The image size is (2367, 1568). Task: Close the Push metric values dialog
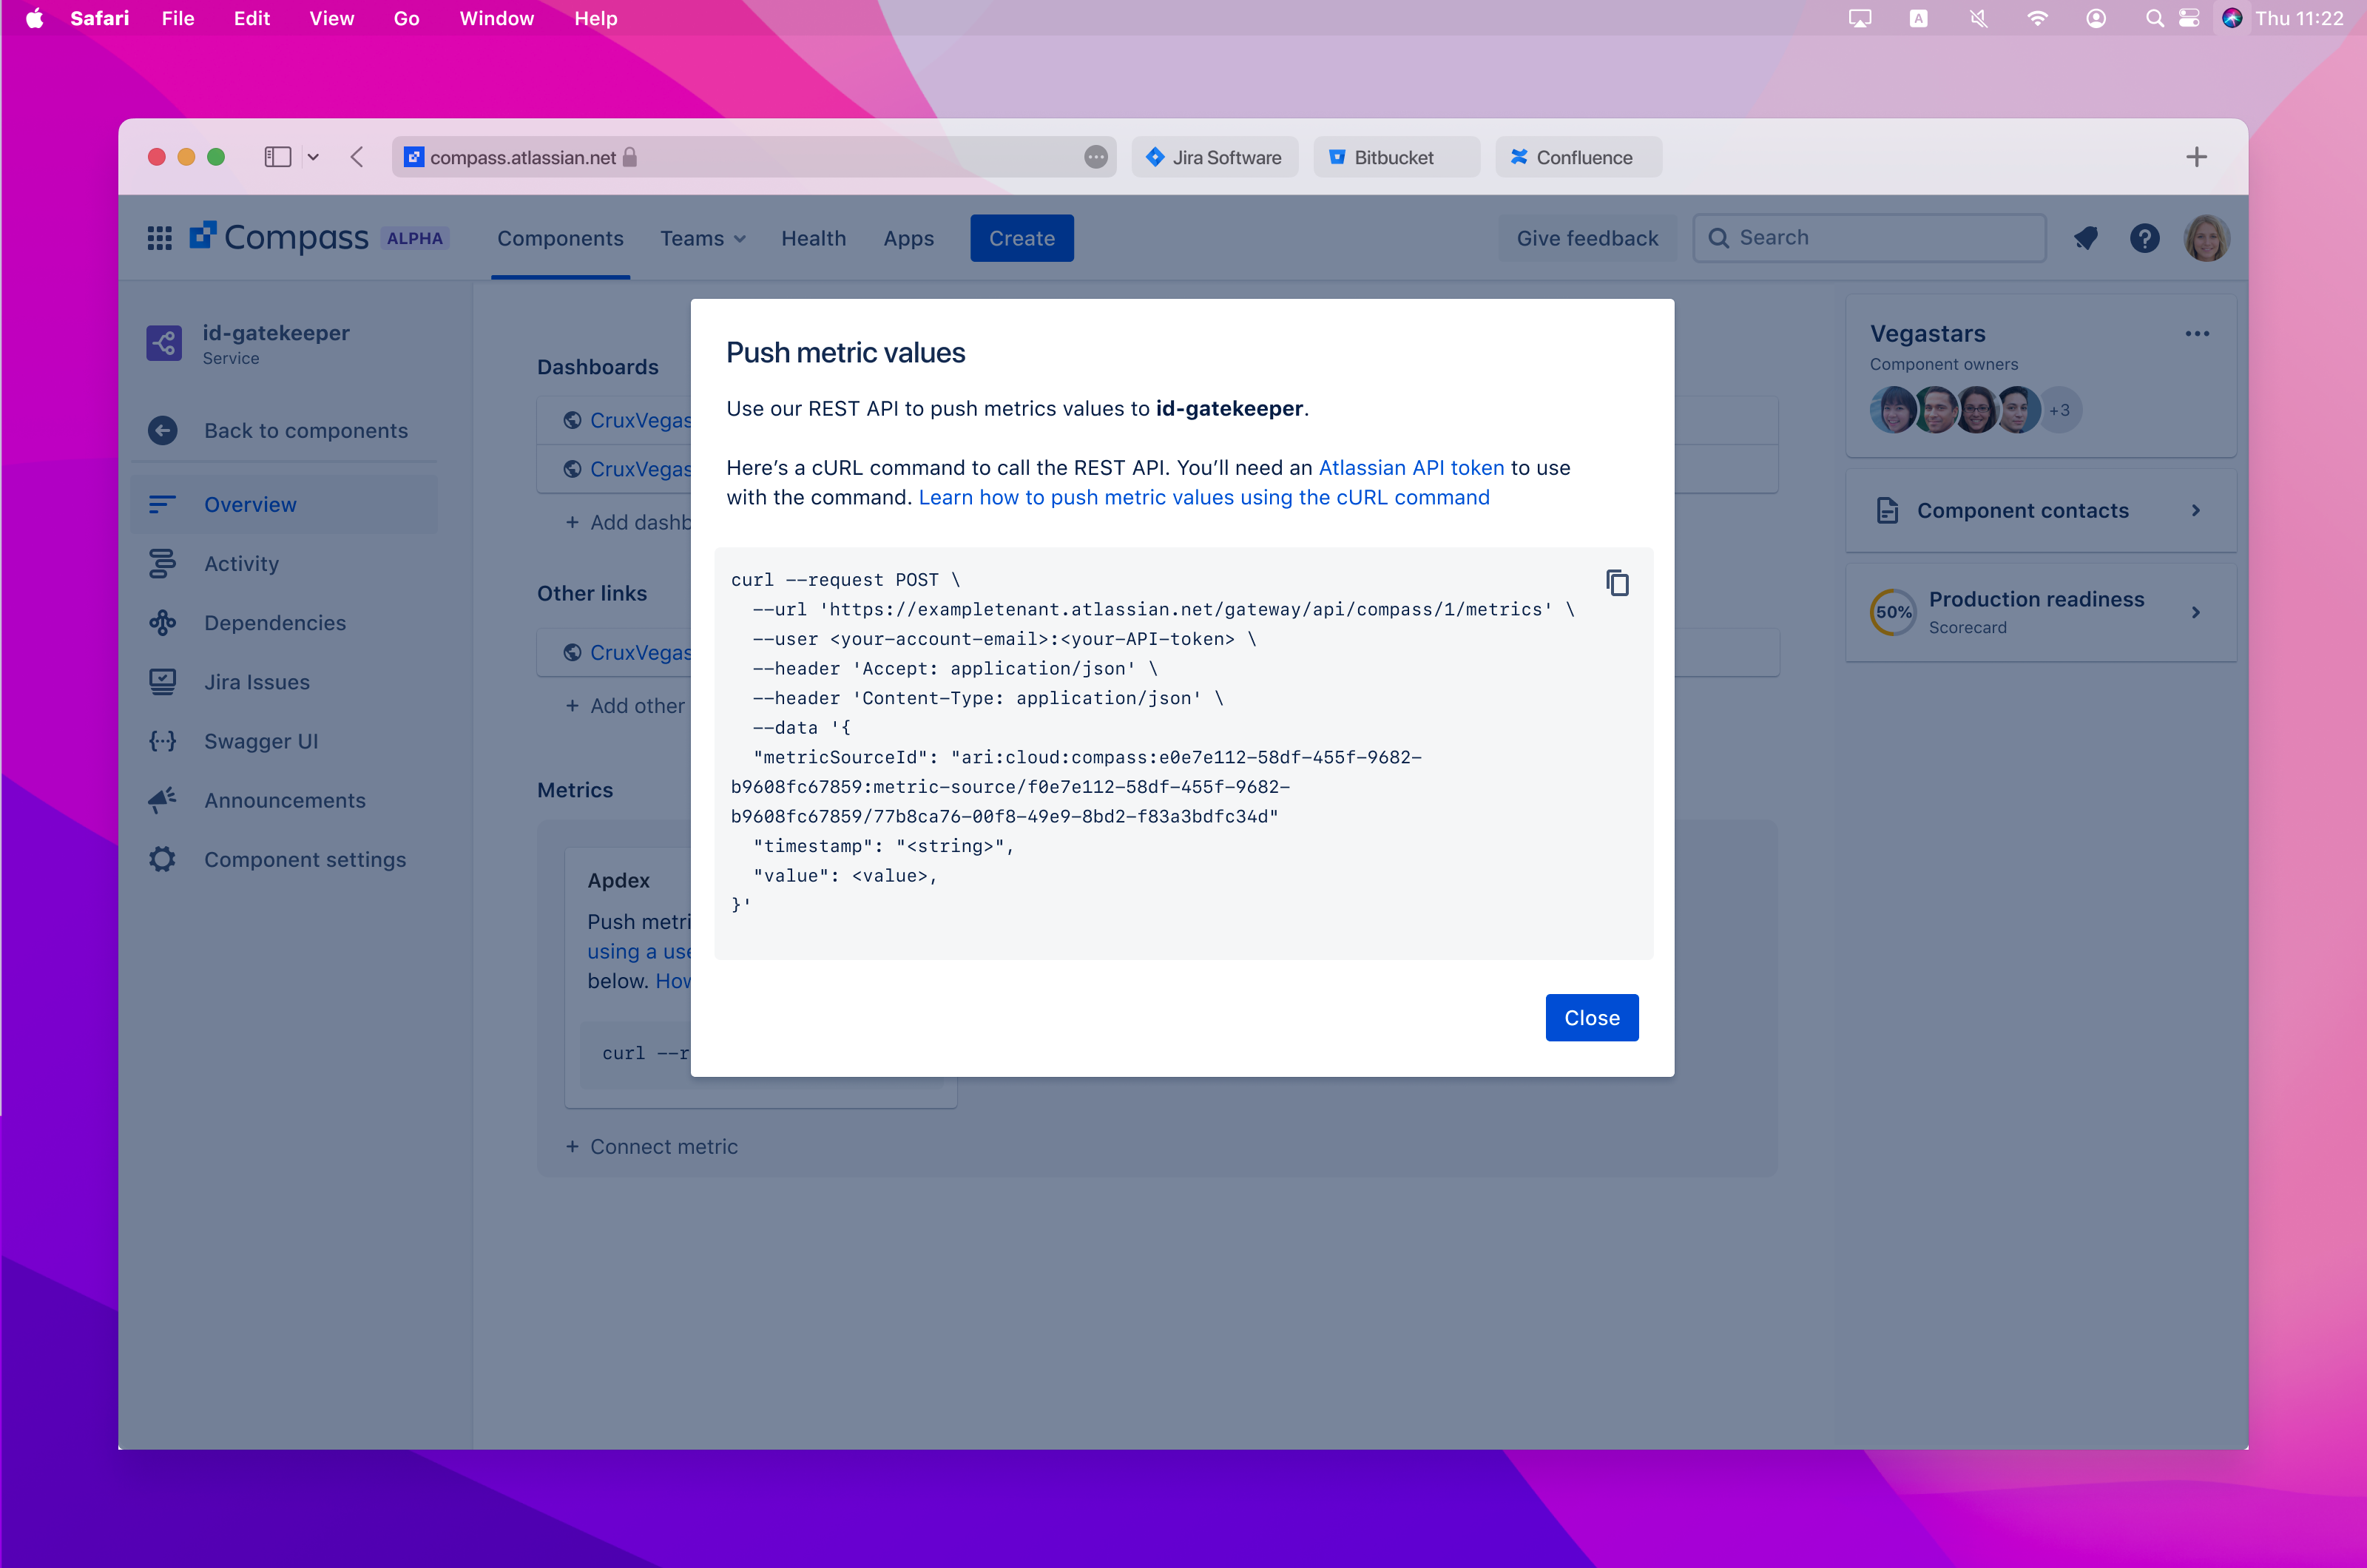point(1591,1017)
